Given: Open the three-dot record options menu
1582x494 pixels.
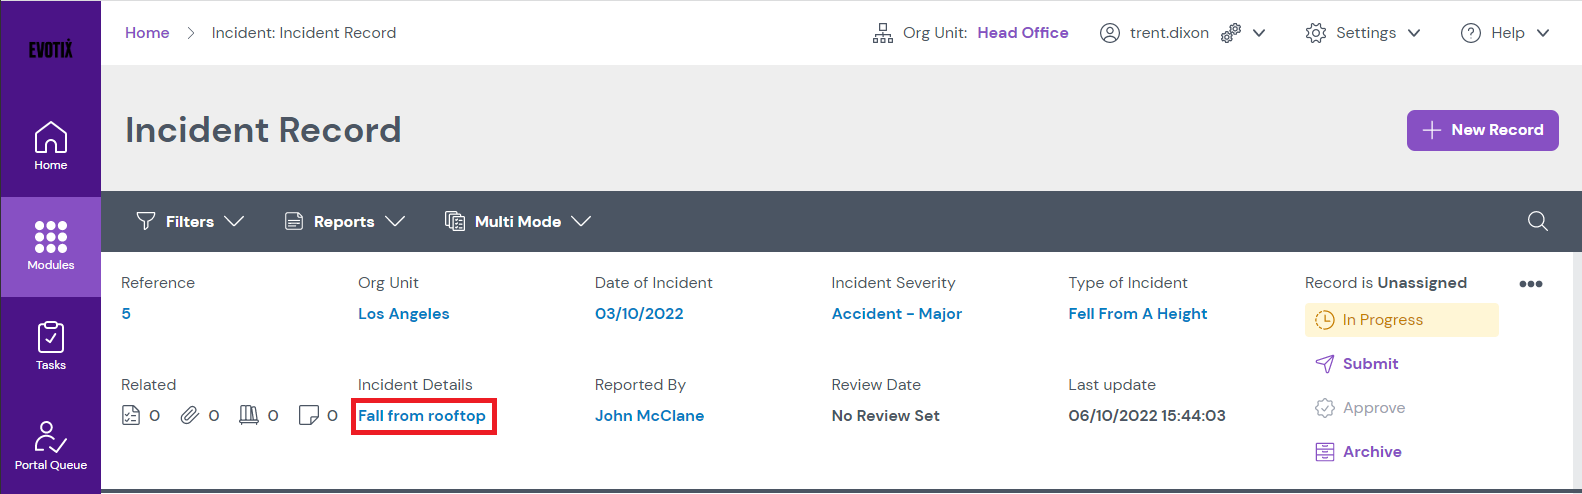Looking at the screenshot, I should pyautogui.click(x=1530, y=284).
